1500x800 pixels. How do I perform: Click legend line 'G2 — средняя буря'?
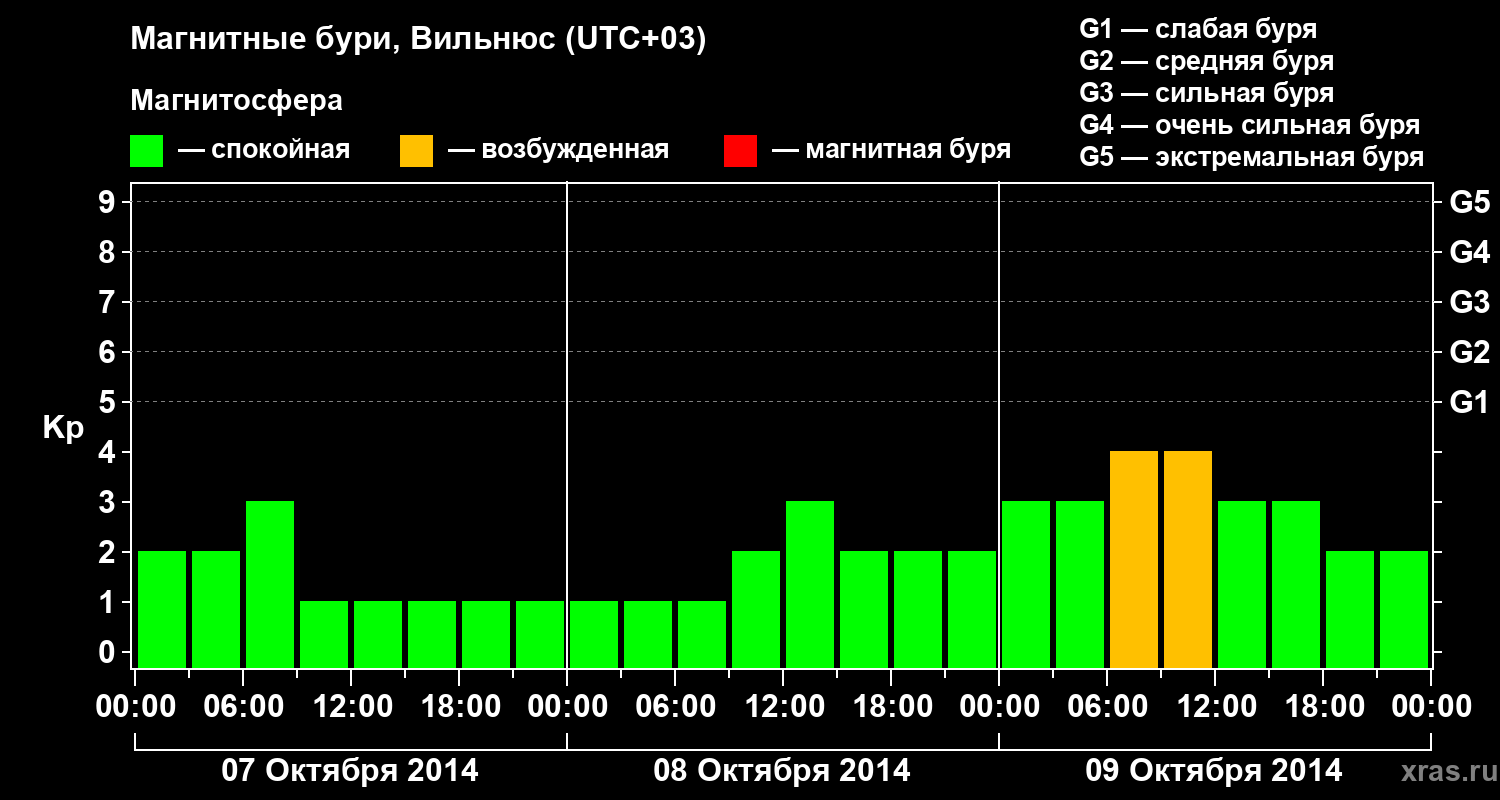tap(1206, 61)
